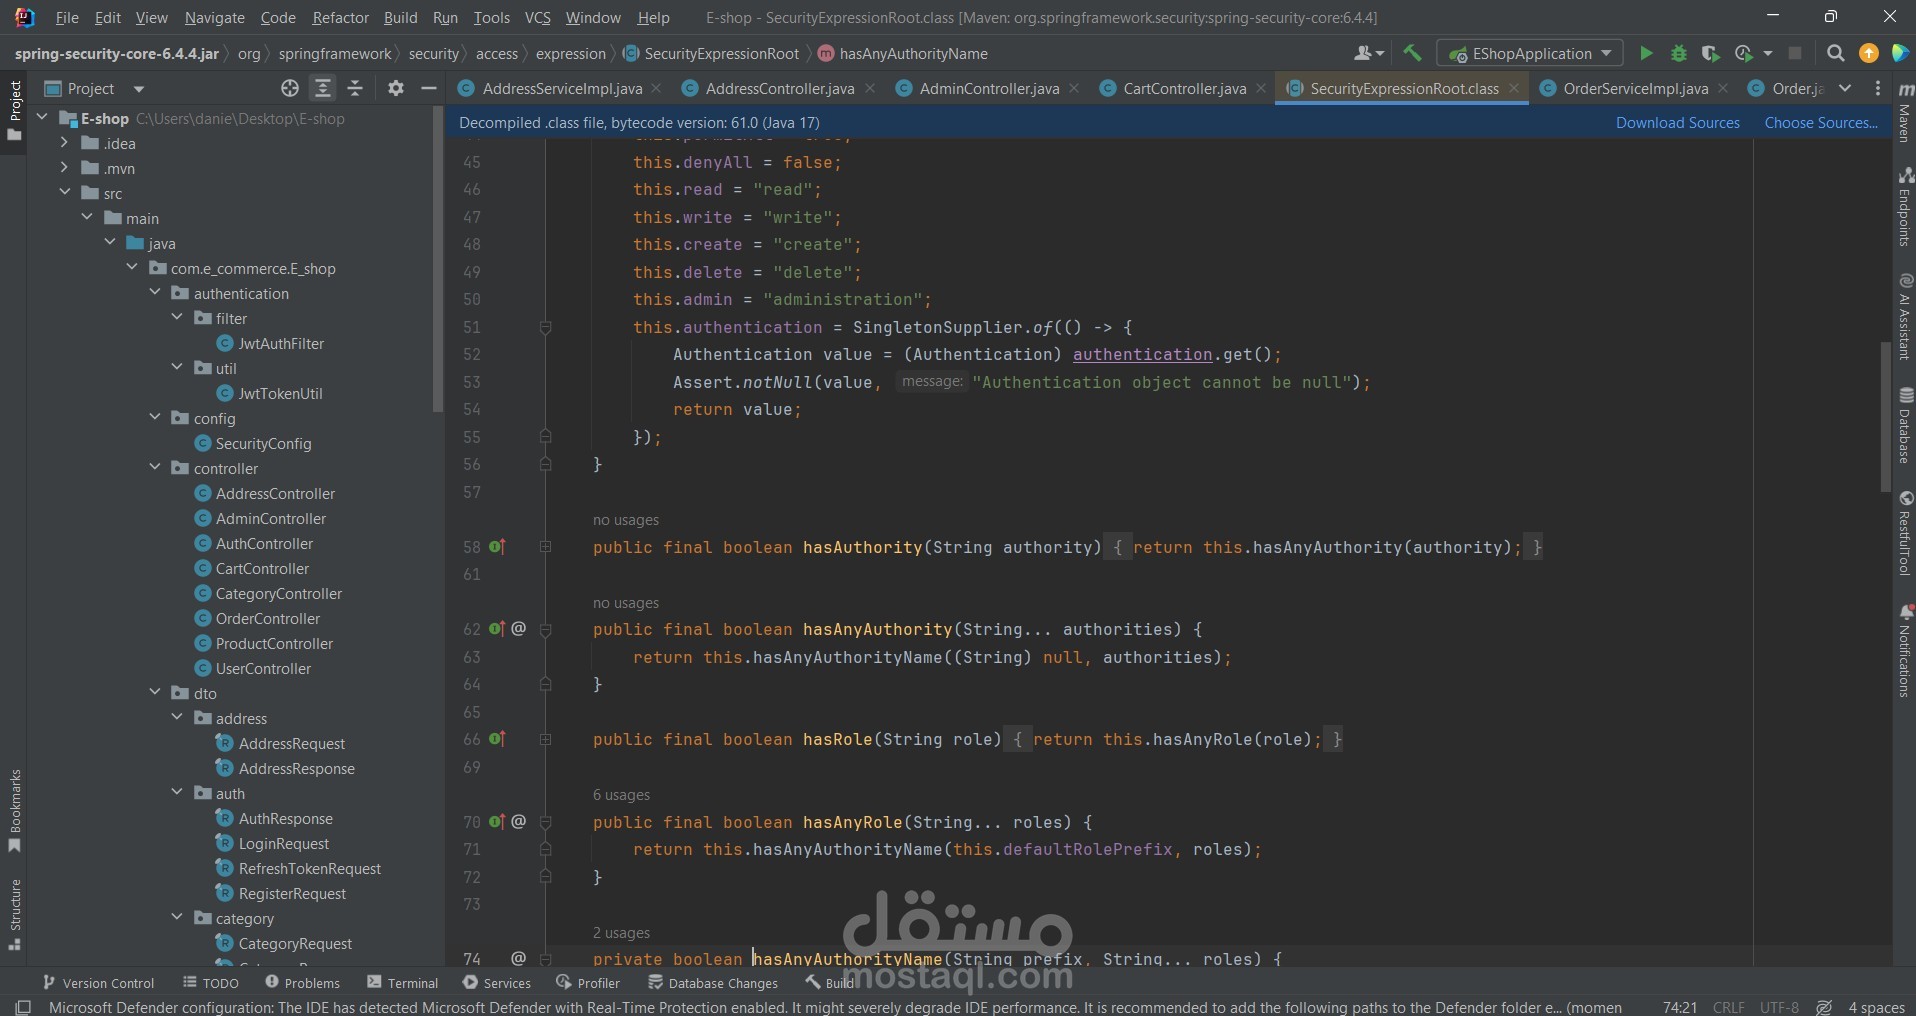This screenshot has height=1016, width=1916.
Task: Click the Choose Sources link
Action: coord(1821,123)
